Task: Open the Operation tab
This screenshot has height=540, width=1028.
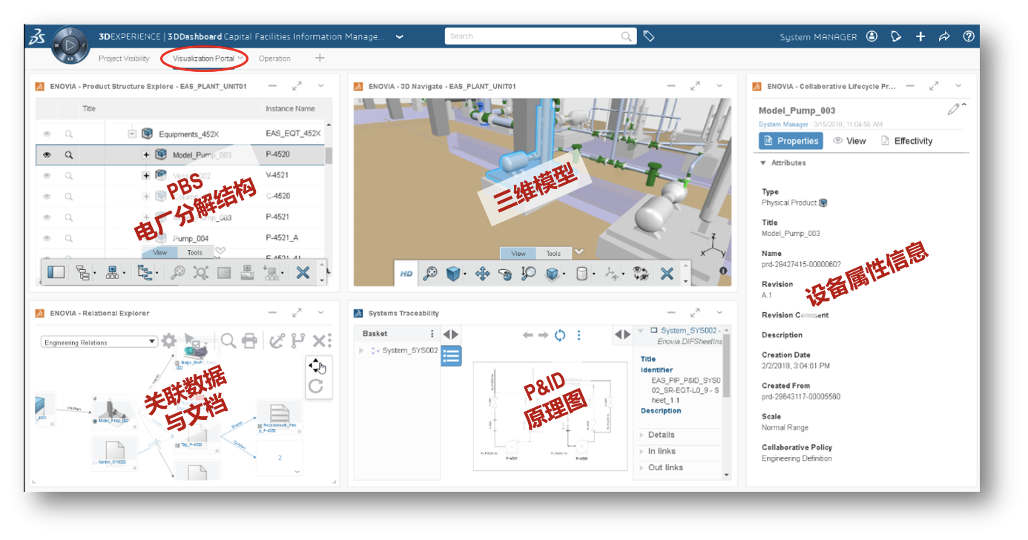Action: pos(274,58)
